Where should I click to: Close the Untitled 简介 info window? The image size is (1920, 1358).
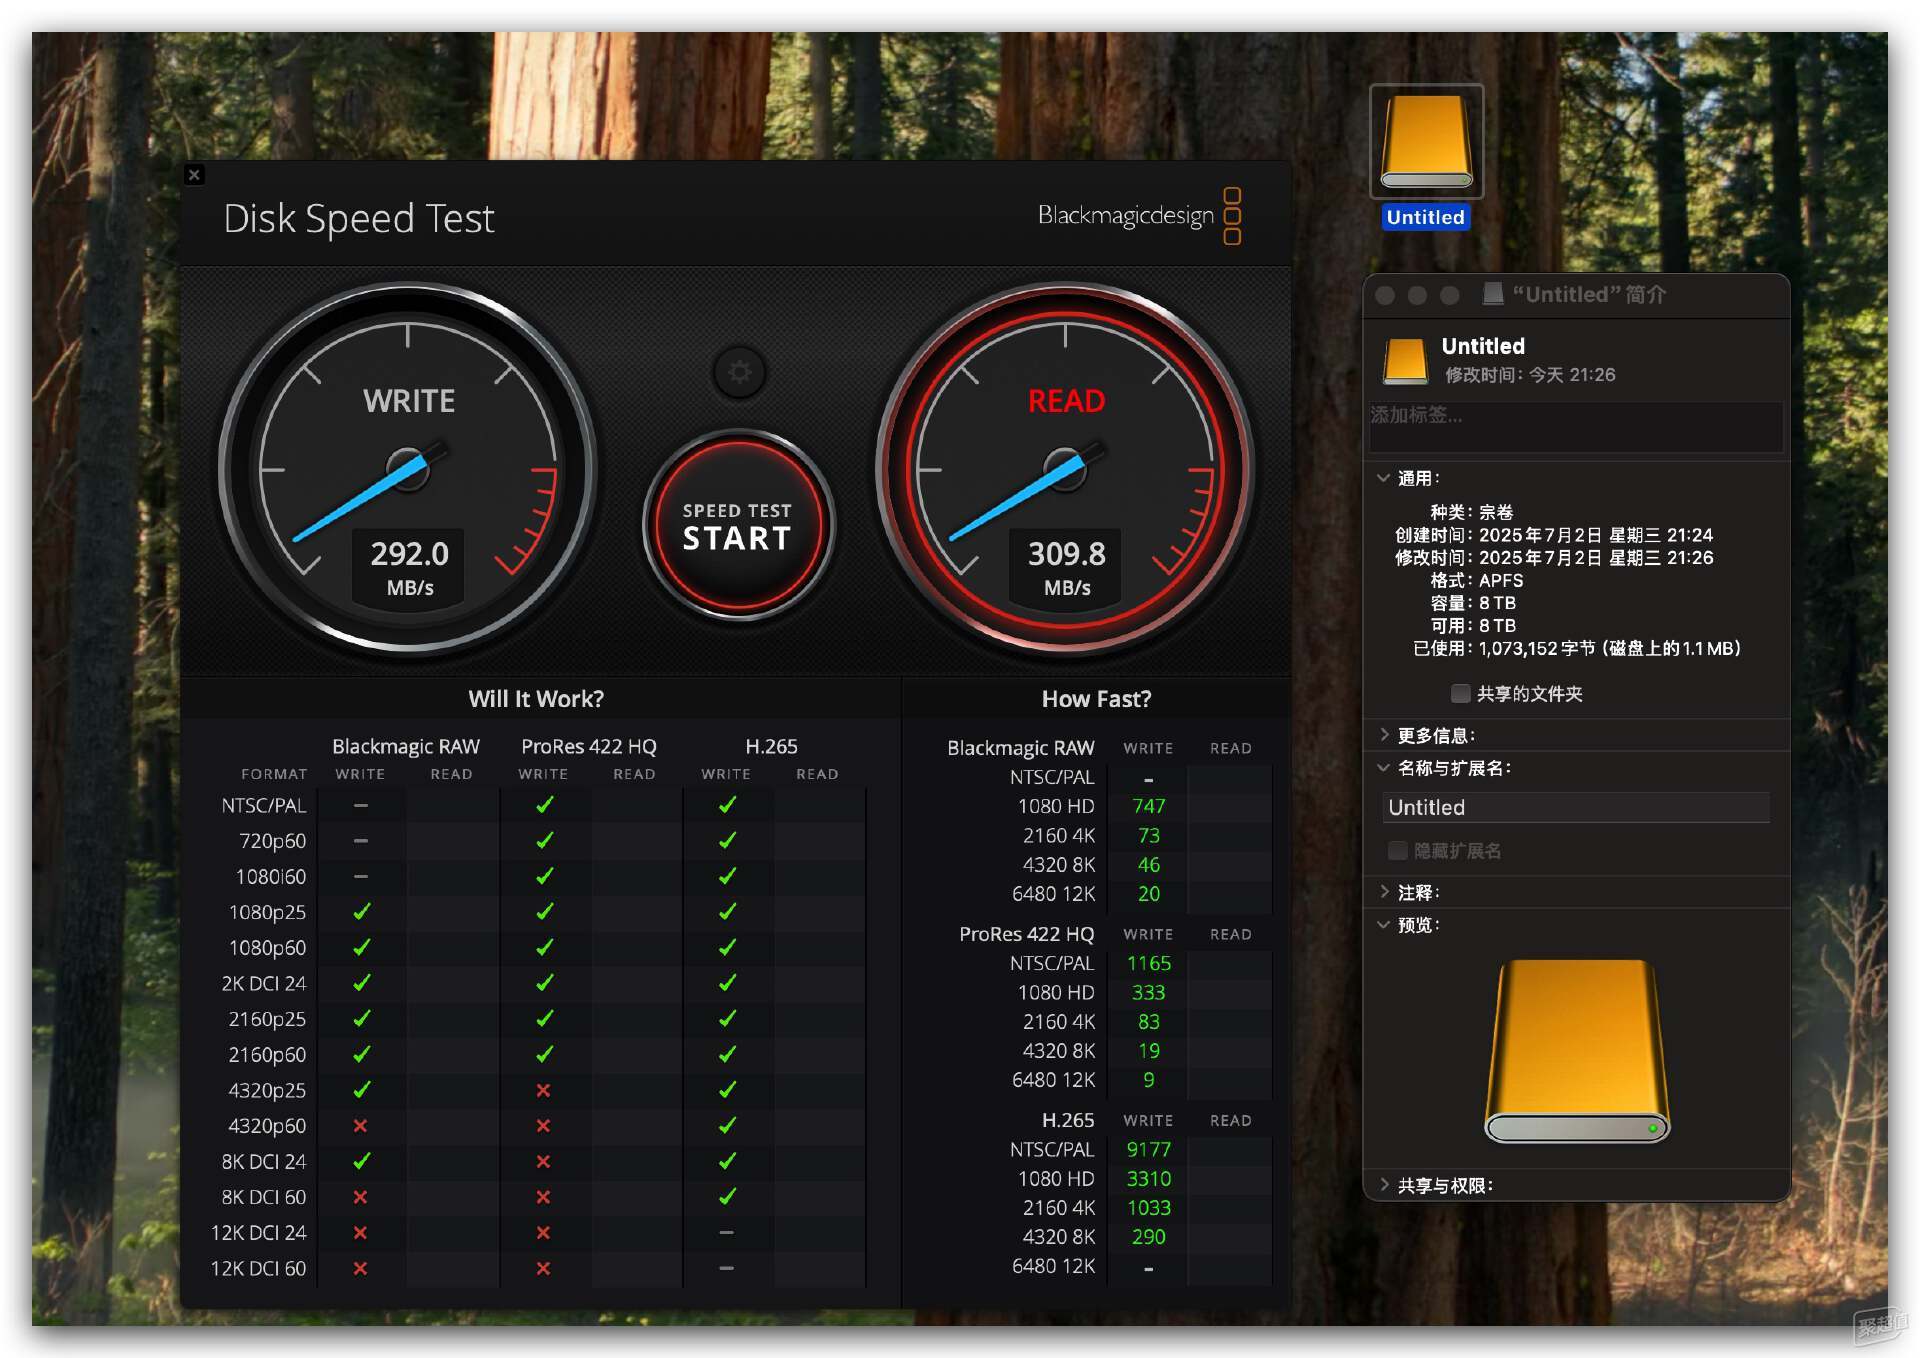click(x=1385, y=295)
